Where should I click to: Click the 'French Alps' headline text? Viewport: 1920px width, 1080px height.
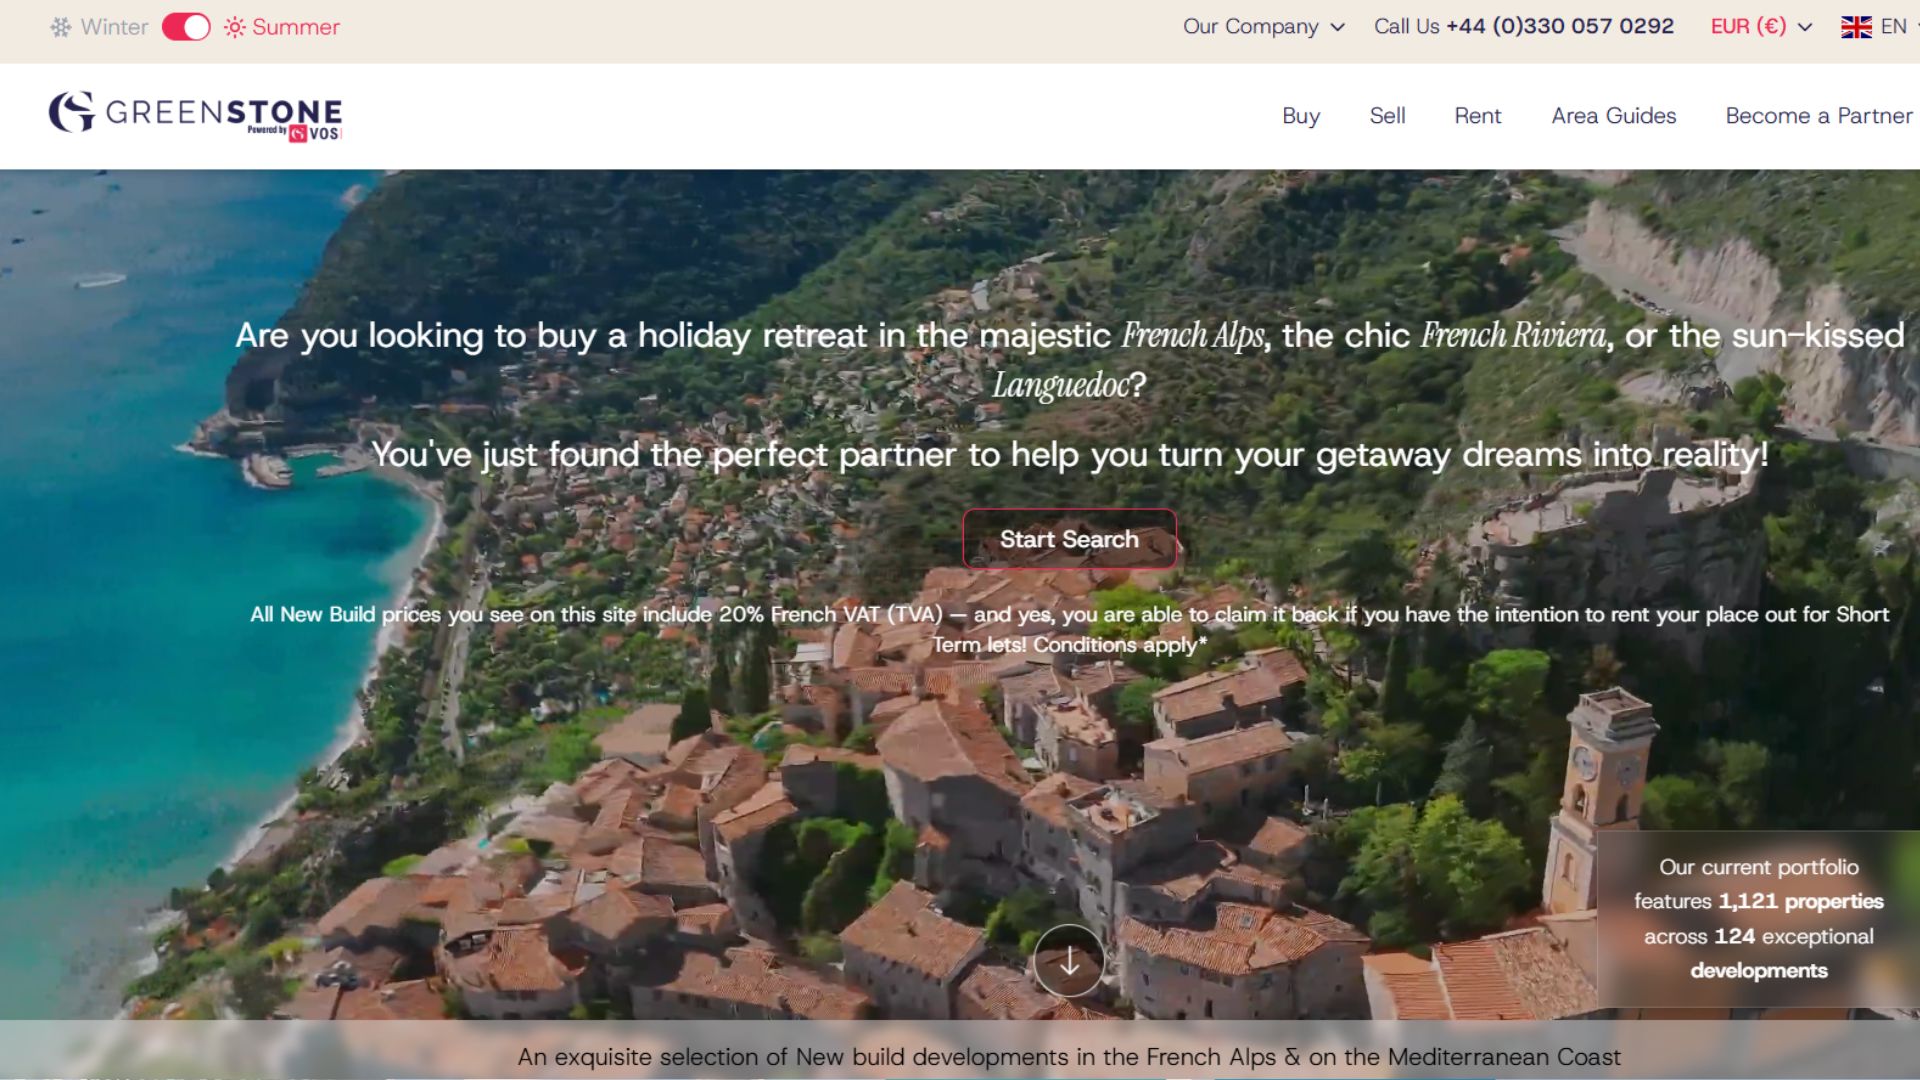(x=1194, y=336)
